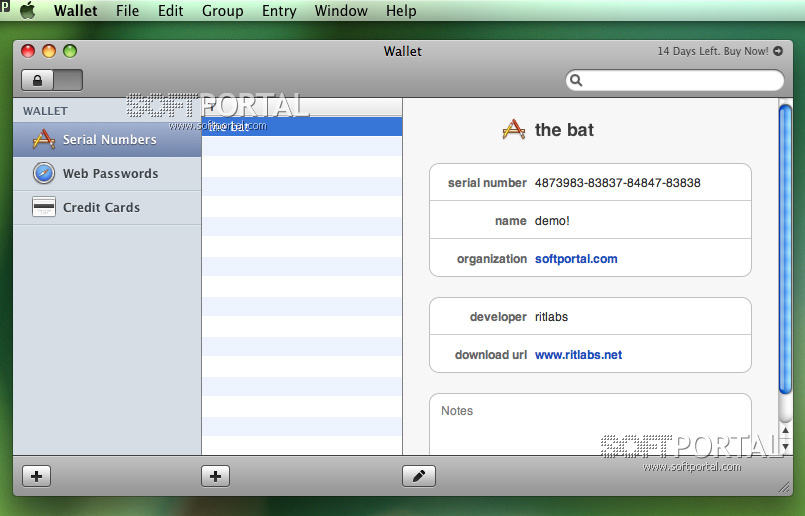Open the www.ritlabs.net download link

pos(579,355)
